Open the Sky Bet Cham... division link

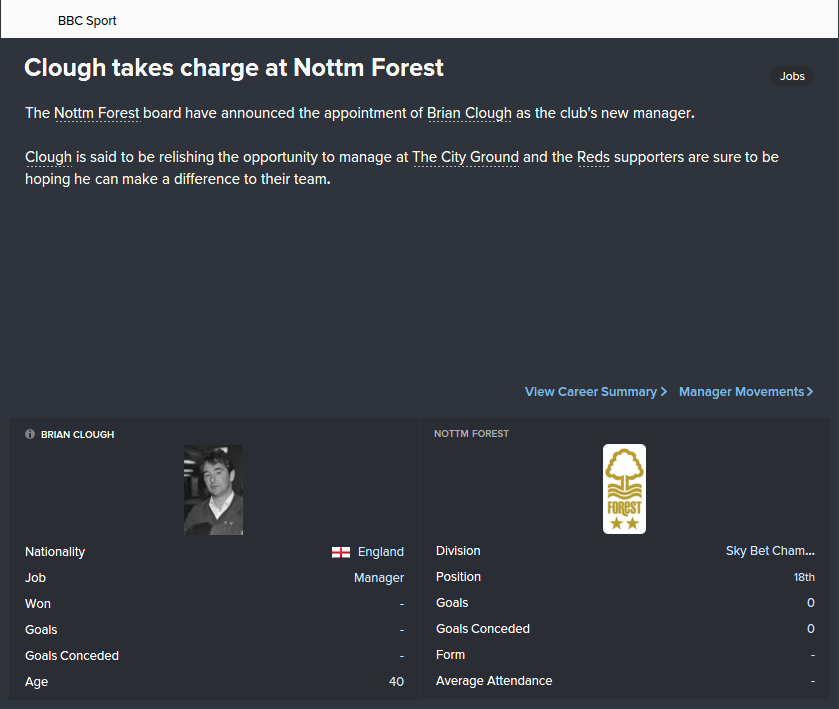click(x=770, y=551)
